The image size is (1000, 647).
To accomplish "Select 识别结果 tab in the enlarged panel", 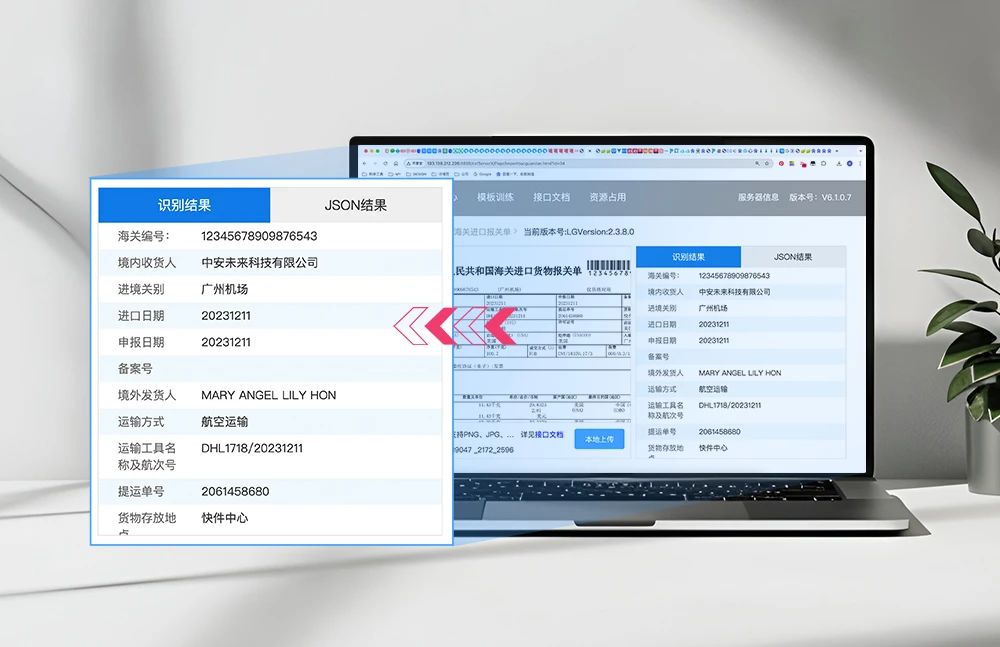I will (x=184, y=205).
